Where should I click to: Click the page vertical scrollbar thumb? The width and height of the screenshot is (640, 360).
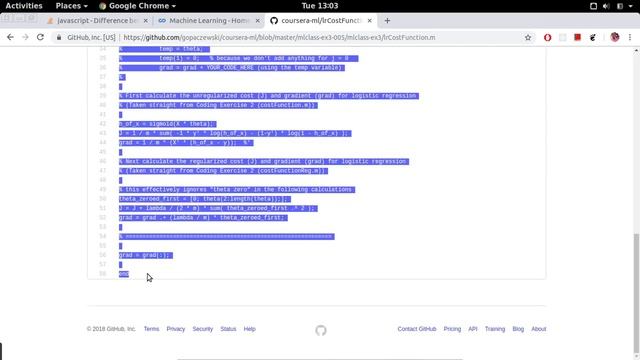(636, 294)
